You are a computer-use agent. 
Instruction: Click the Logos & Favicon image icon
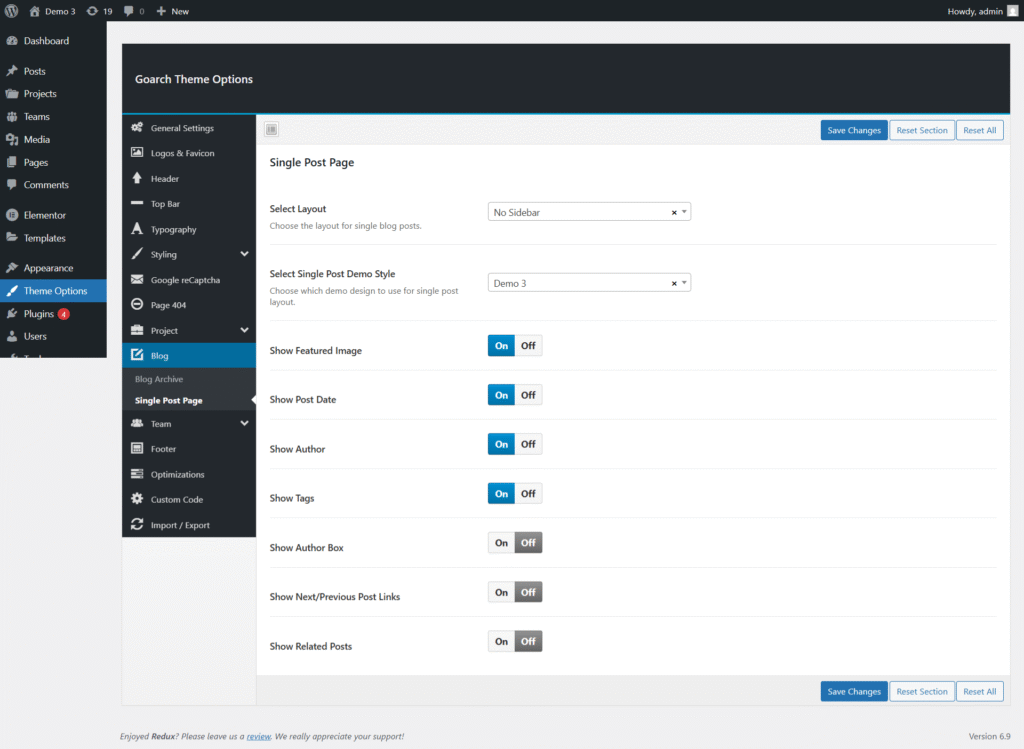pos(137,152)
